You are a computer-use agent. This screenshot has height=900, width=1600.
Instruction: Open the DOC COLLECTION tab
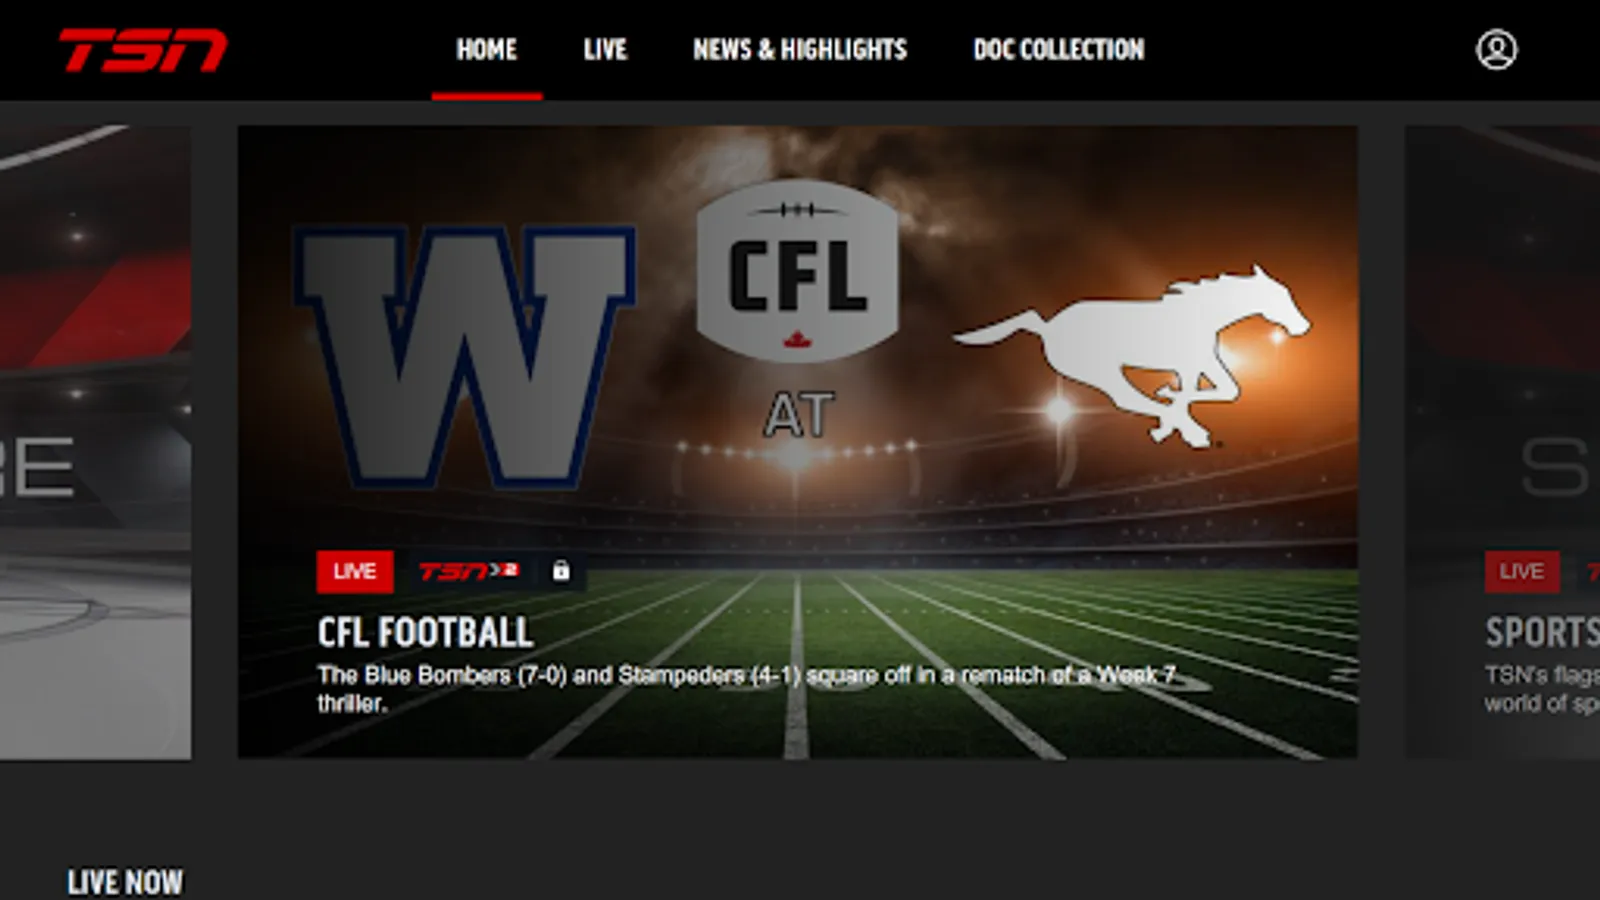1058,49
